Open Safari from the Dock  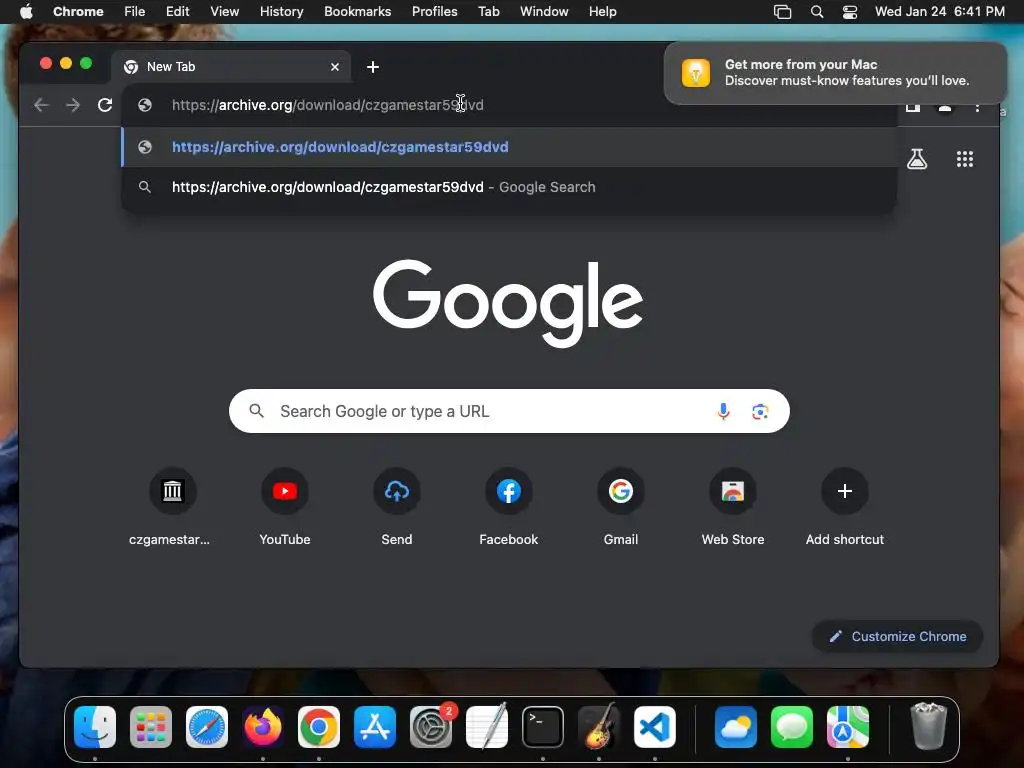click(x=207, y=727)
